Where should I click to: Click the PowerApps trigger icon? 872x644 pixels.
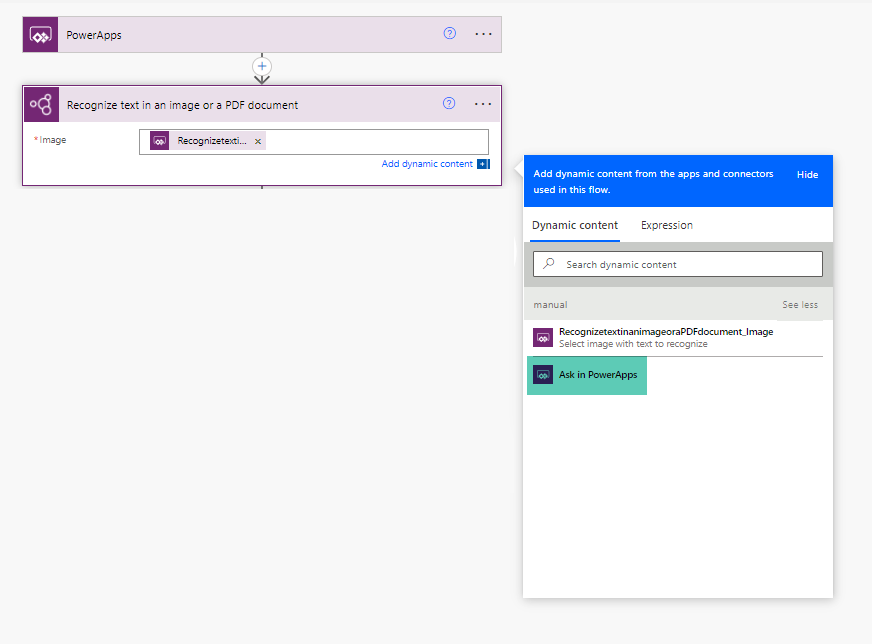(x=40, y=35)
